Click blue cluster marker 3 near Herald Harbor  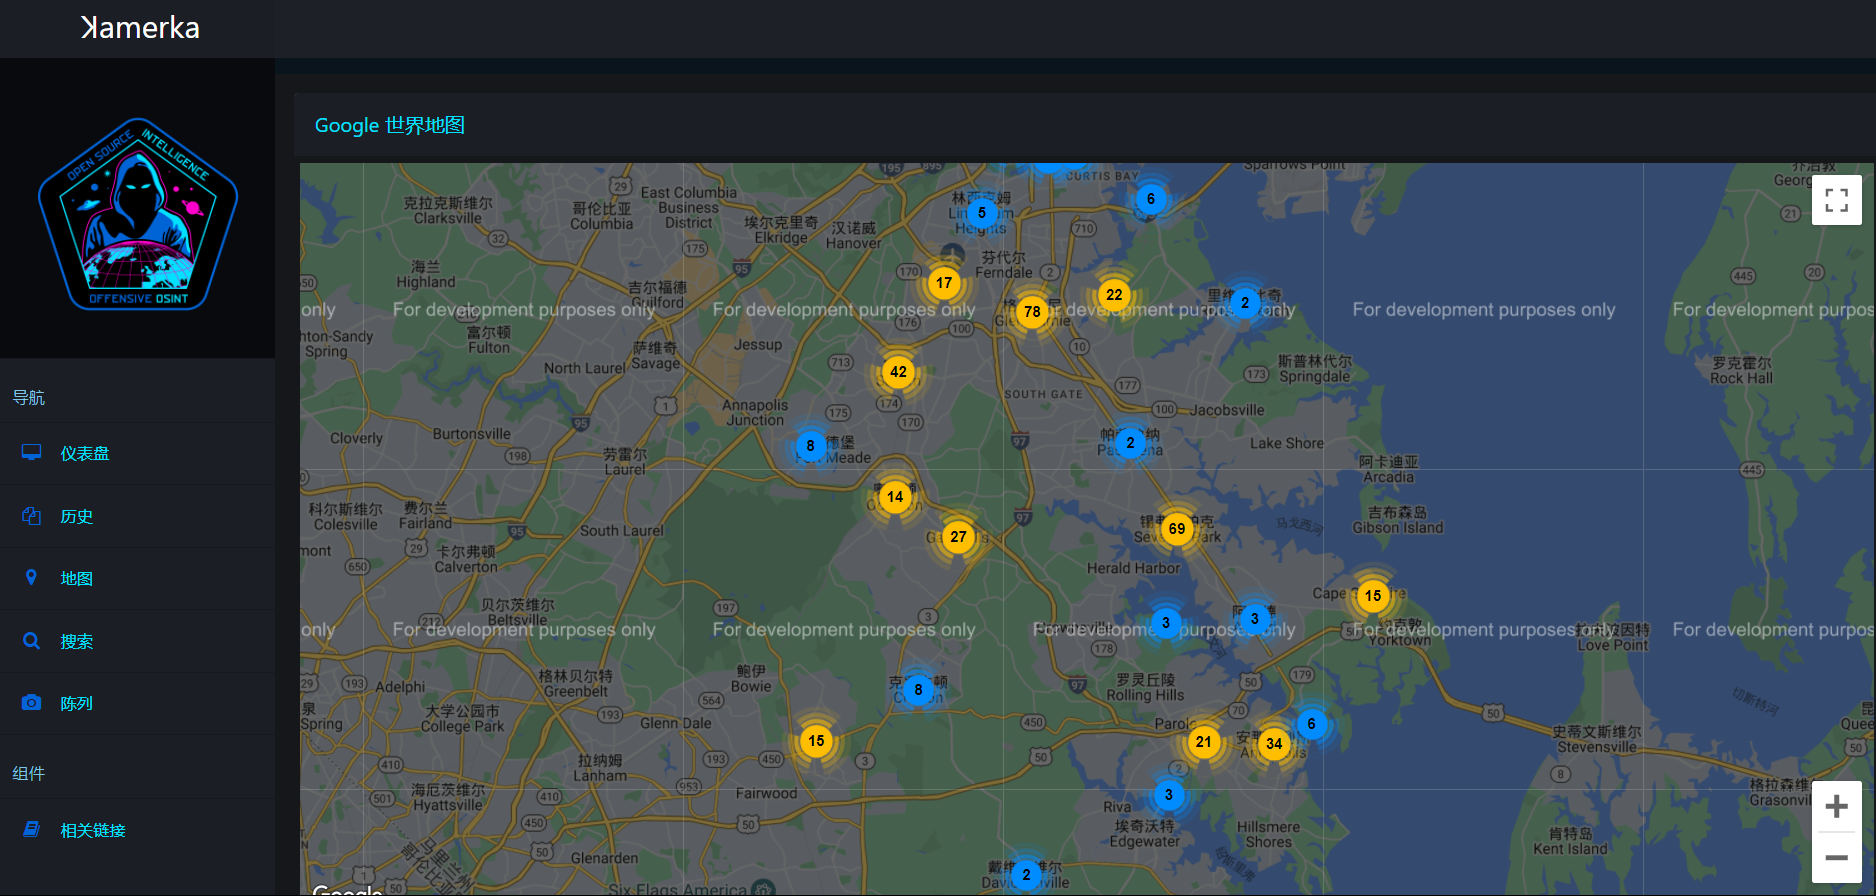pyautogui.click(x=1166, y=623)
